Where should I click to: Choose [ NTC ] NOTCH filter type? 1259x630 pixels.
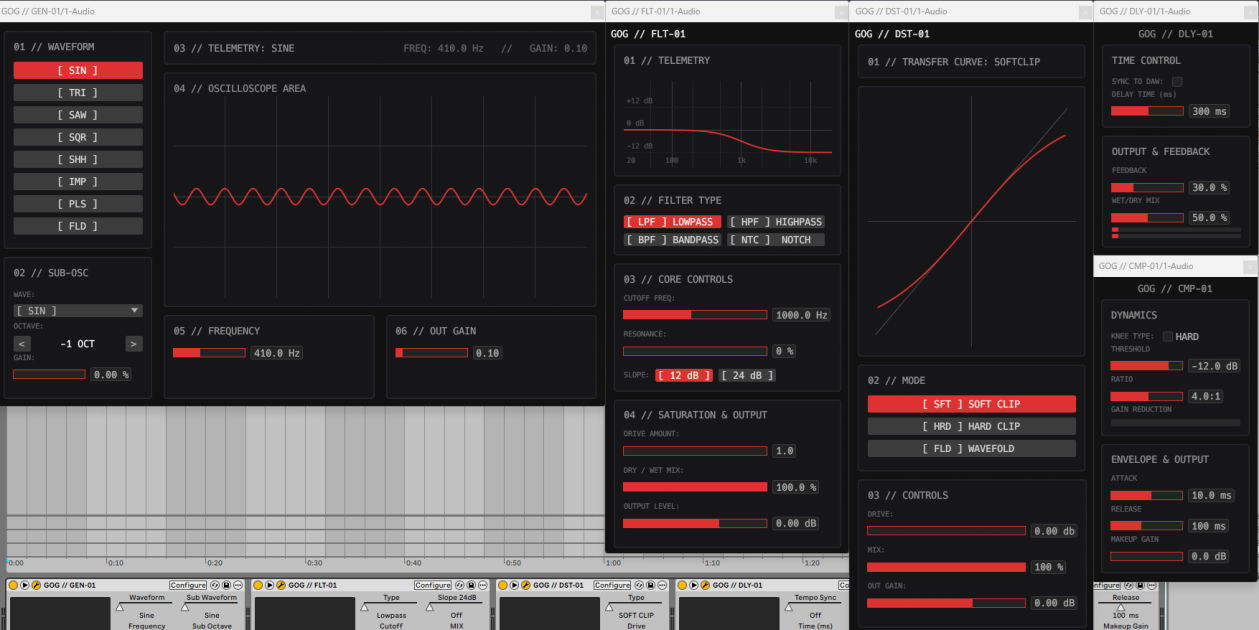776,240
